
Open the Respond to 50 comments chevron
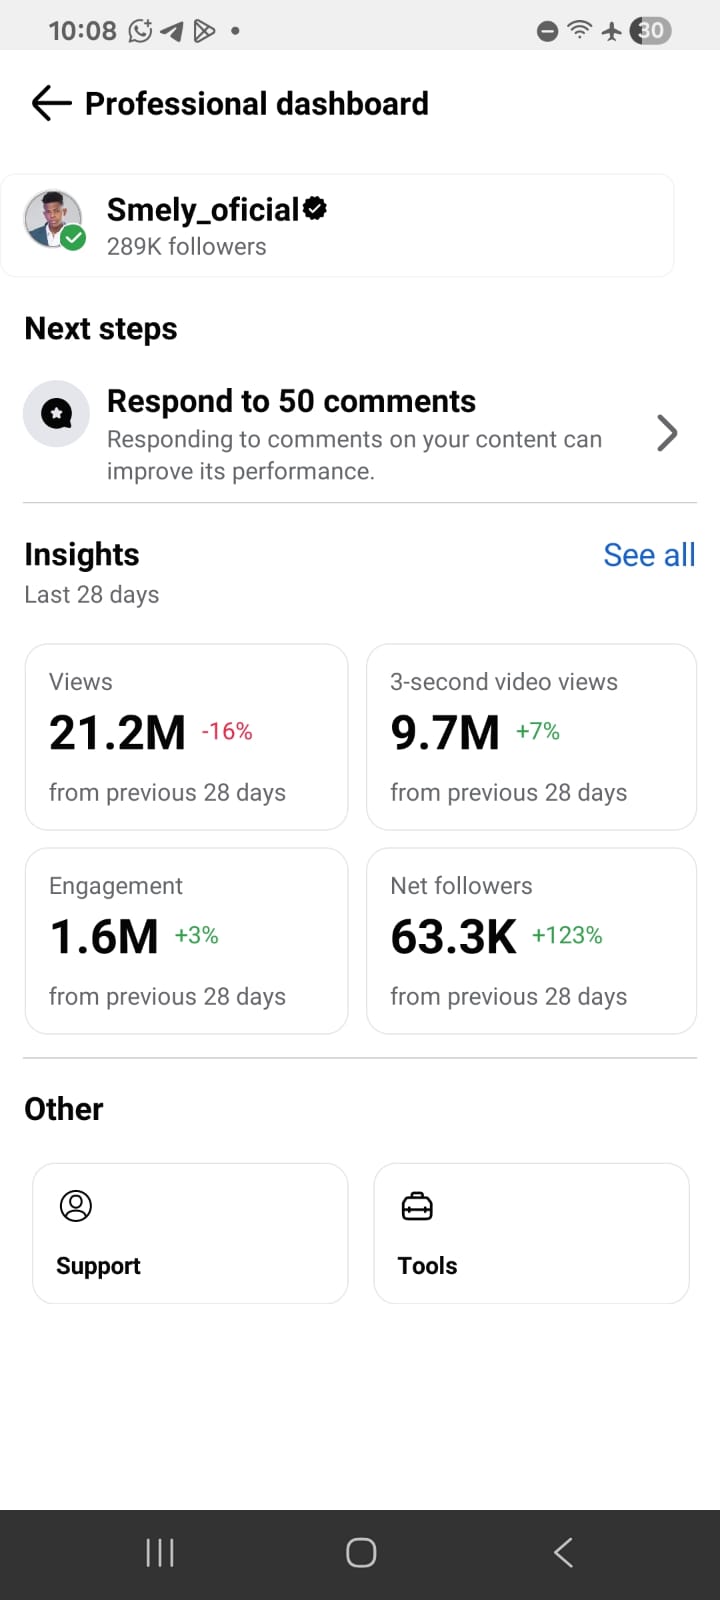coord(667,433)
